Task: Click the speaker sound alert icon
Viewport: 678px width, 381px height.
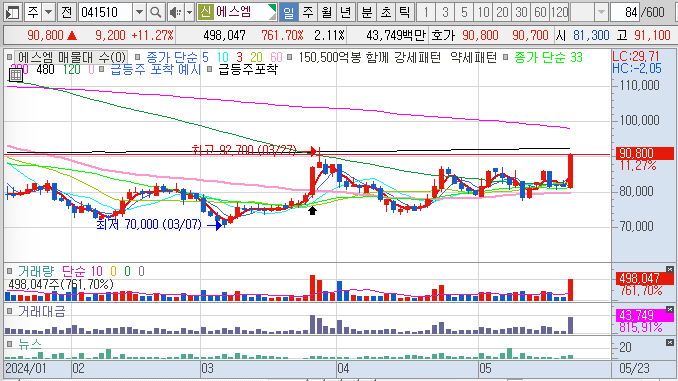Action: pos(175,12)
